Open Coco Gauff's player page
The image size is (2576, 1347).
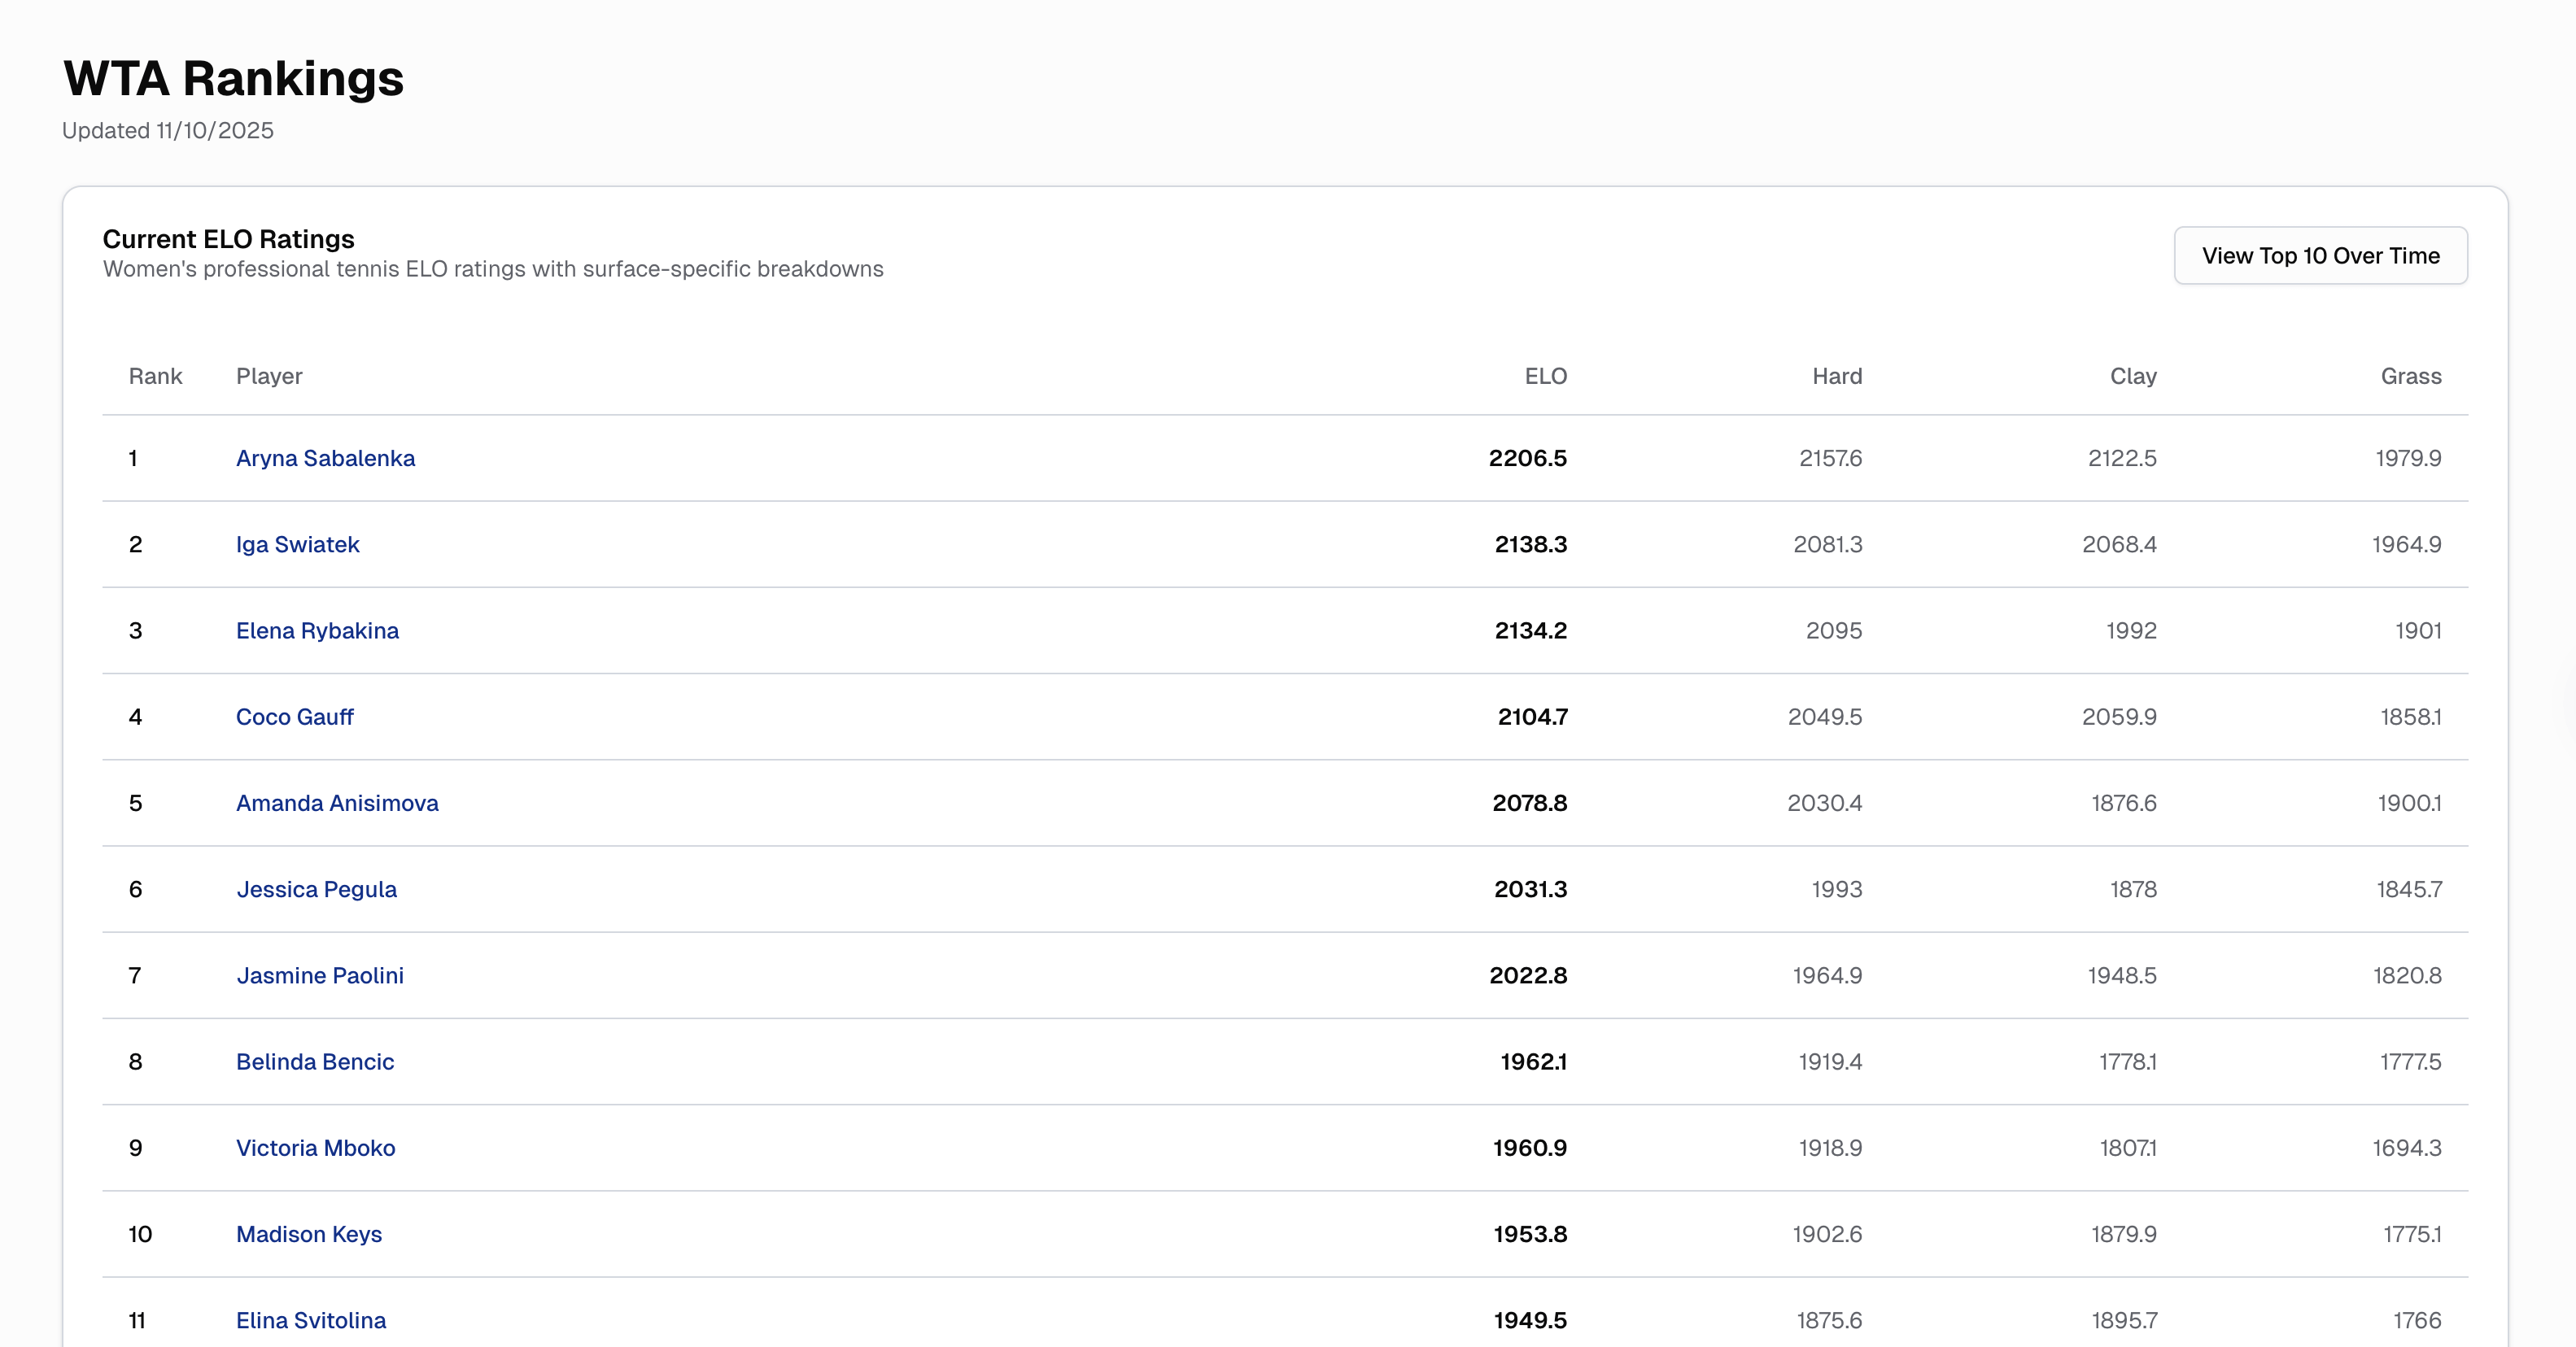point(294,717)
